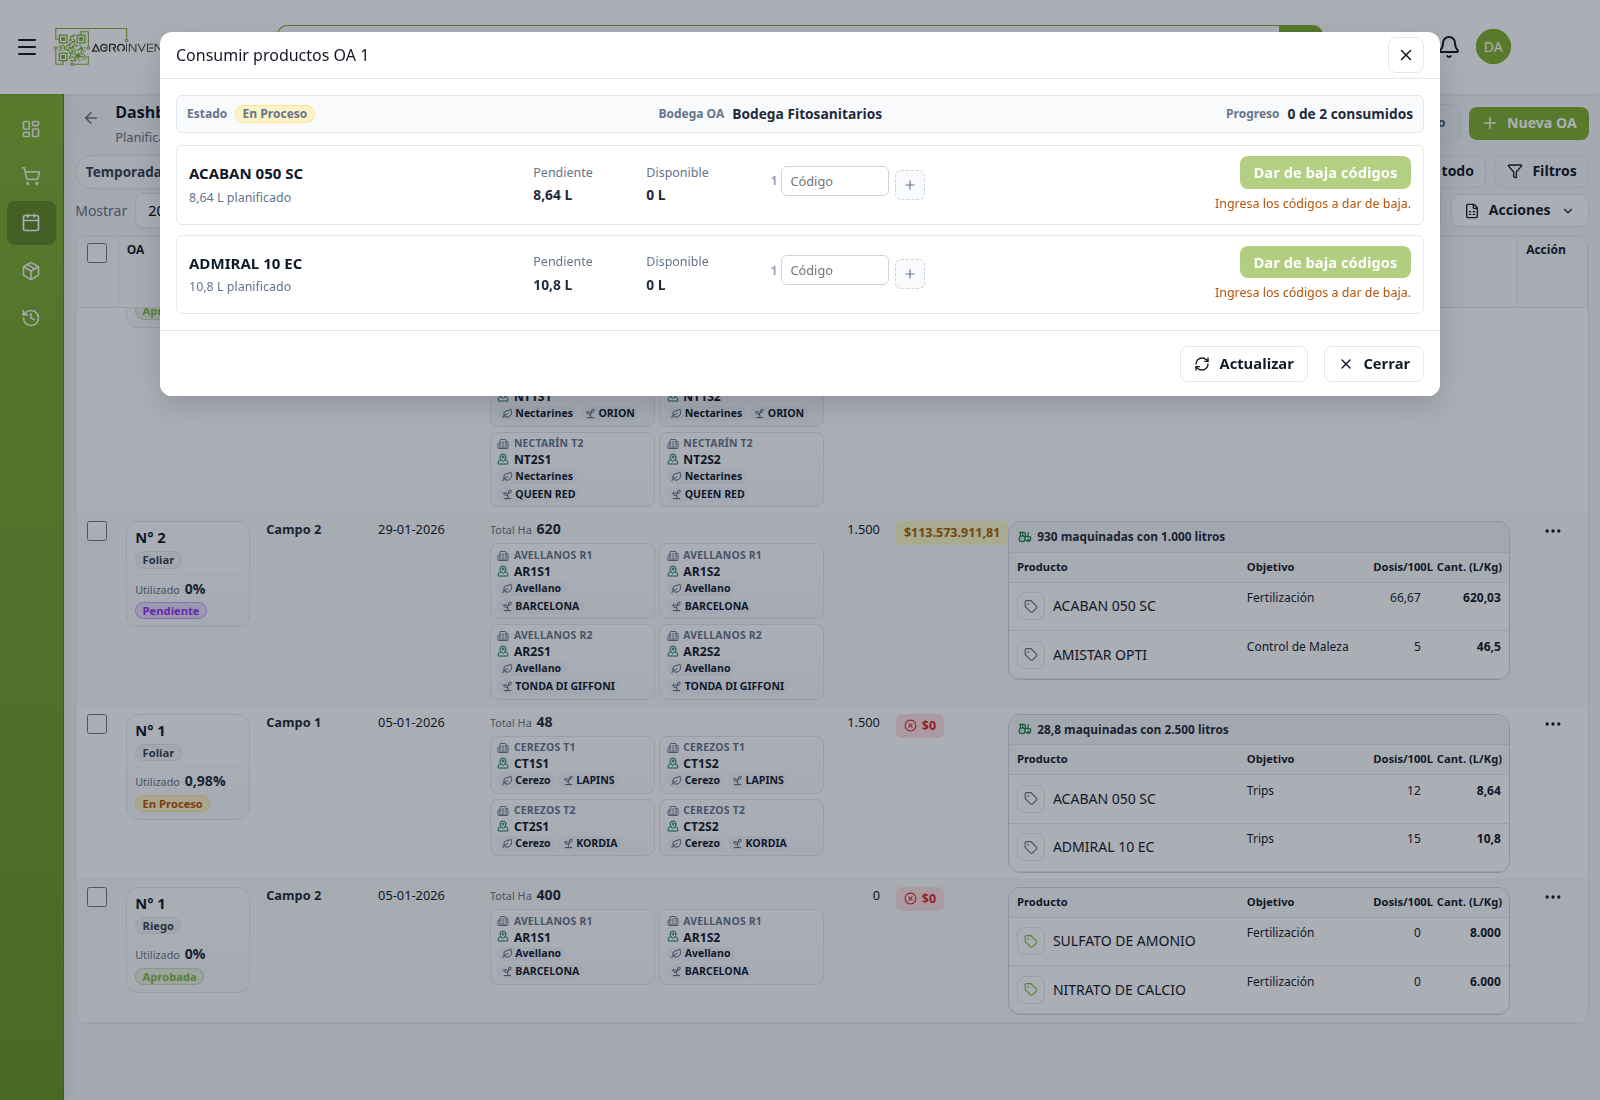Screen dimensions: 1600x1100
Task: Go back with the arrow icon
Action: [91, 118]
